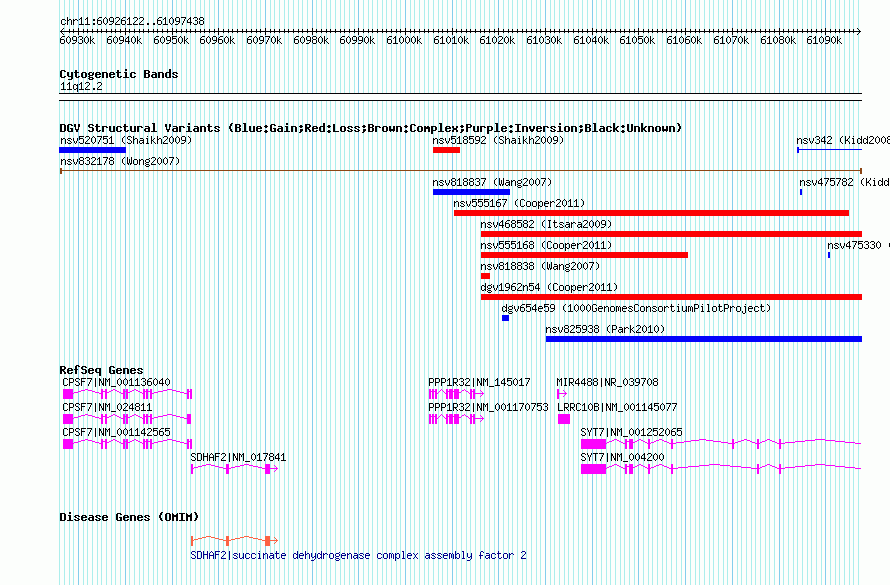
Task: Open the dgv654e59 1000Genomes label
Action: (636, 308)
